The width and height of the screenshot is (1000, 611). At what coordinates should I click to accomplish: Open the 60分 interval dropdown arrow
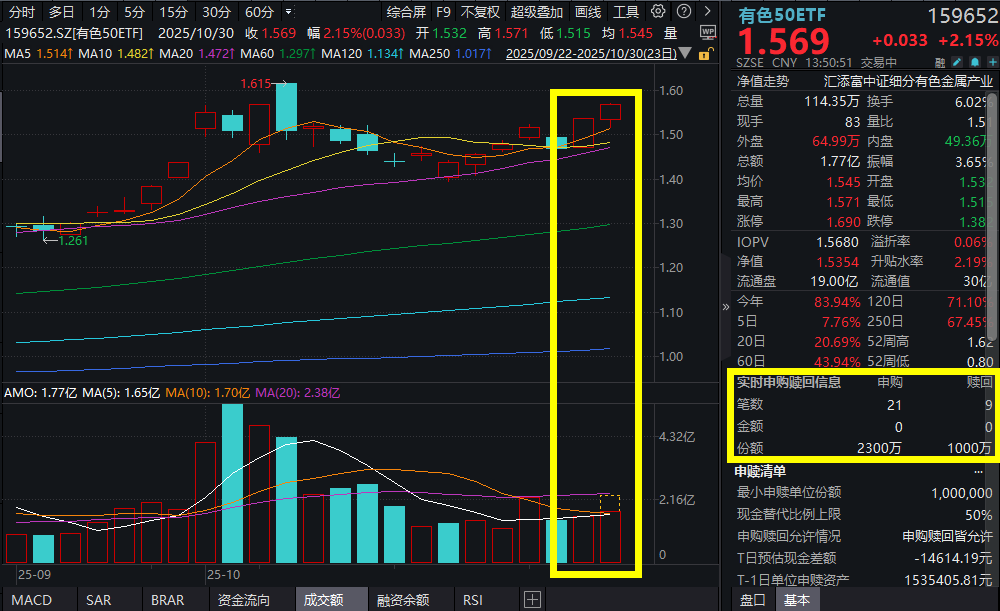pos(288,12)
